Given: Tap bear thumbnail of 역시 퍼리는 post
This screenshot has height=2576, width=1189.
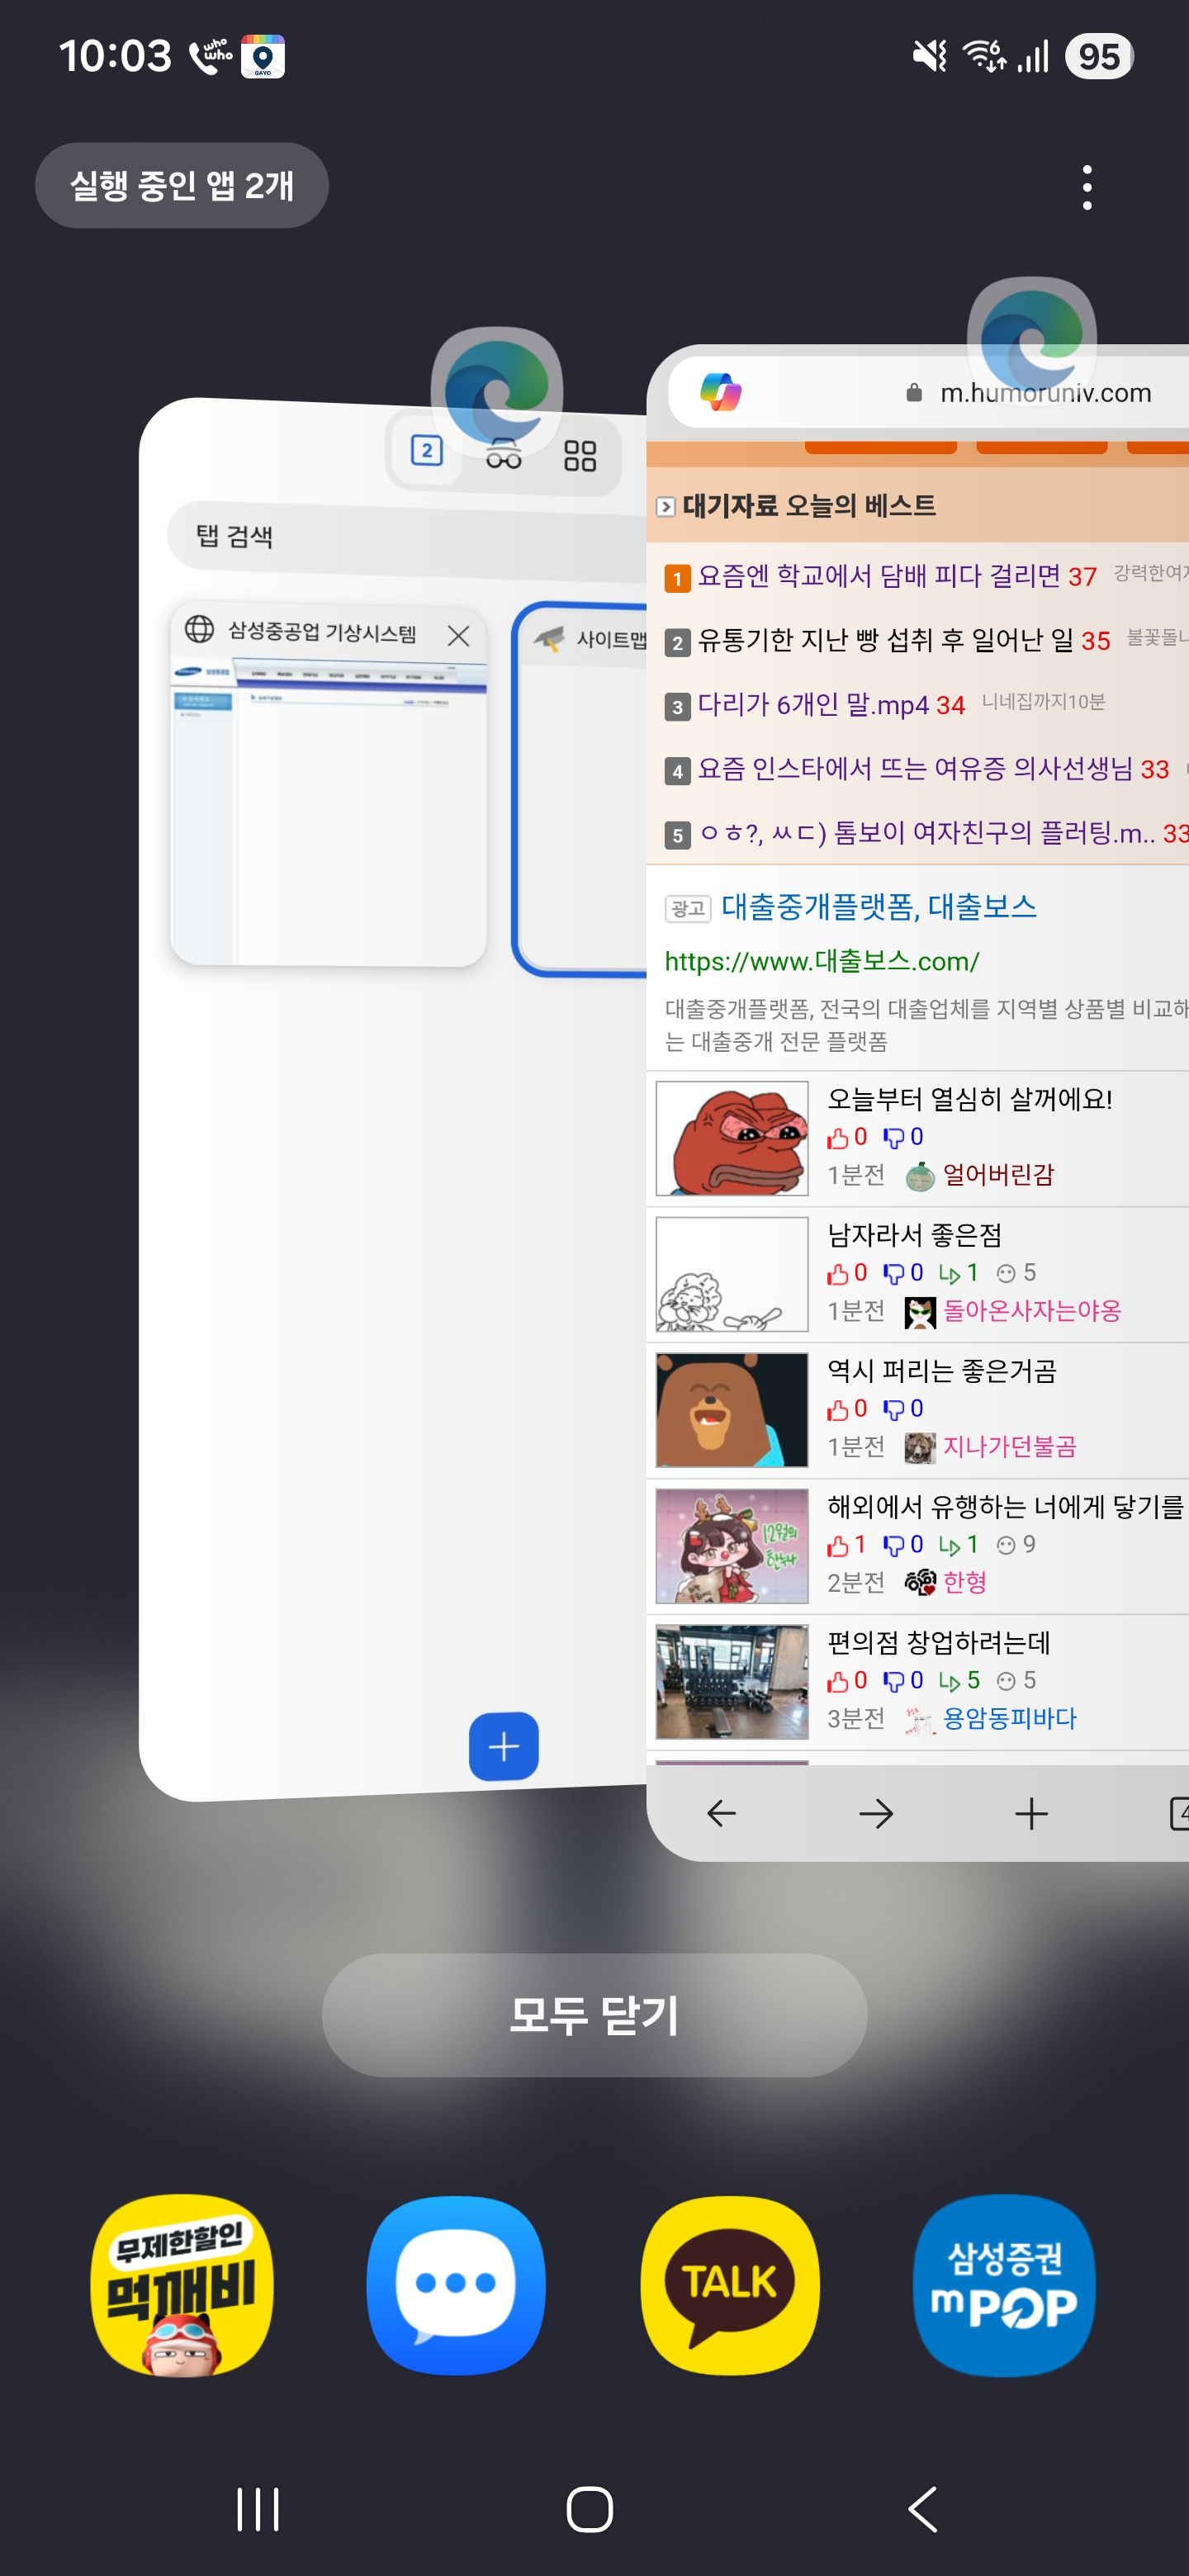Looking at the screenshot, I should [732, 1411].
